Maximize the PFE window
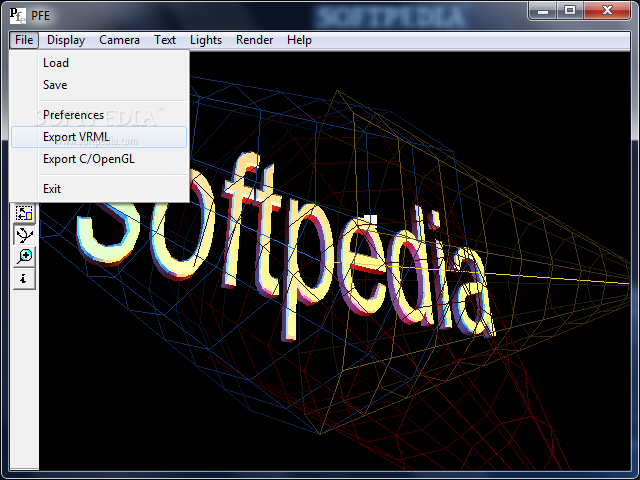The width and height of the screenshot is (640, 480). click(570, 10)
